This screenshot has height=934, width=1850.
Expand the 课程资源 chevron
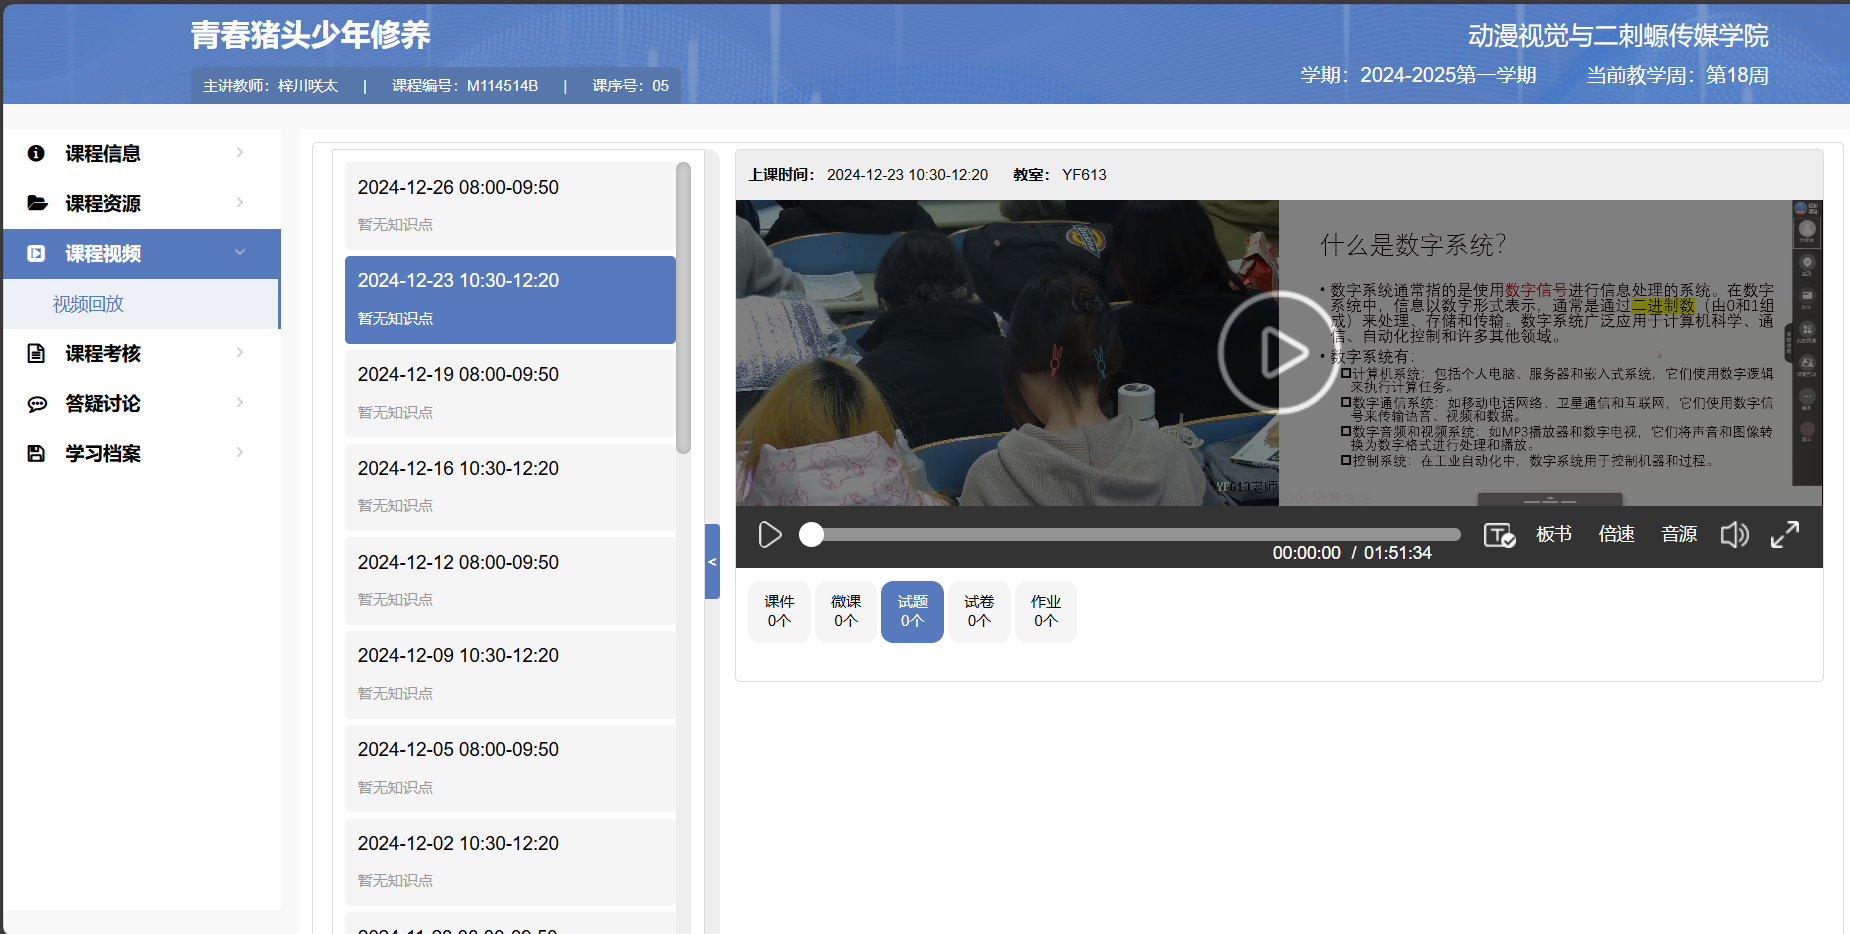click(240, 202)
